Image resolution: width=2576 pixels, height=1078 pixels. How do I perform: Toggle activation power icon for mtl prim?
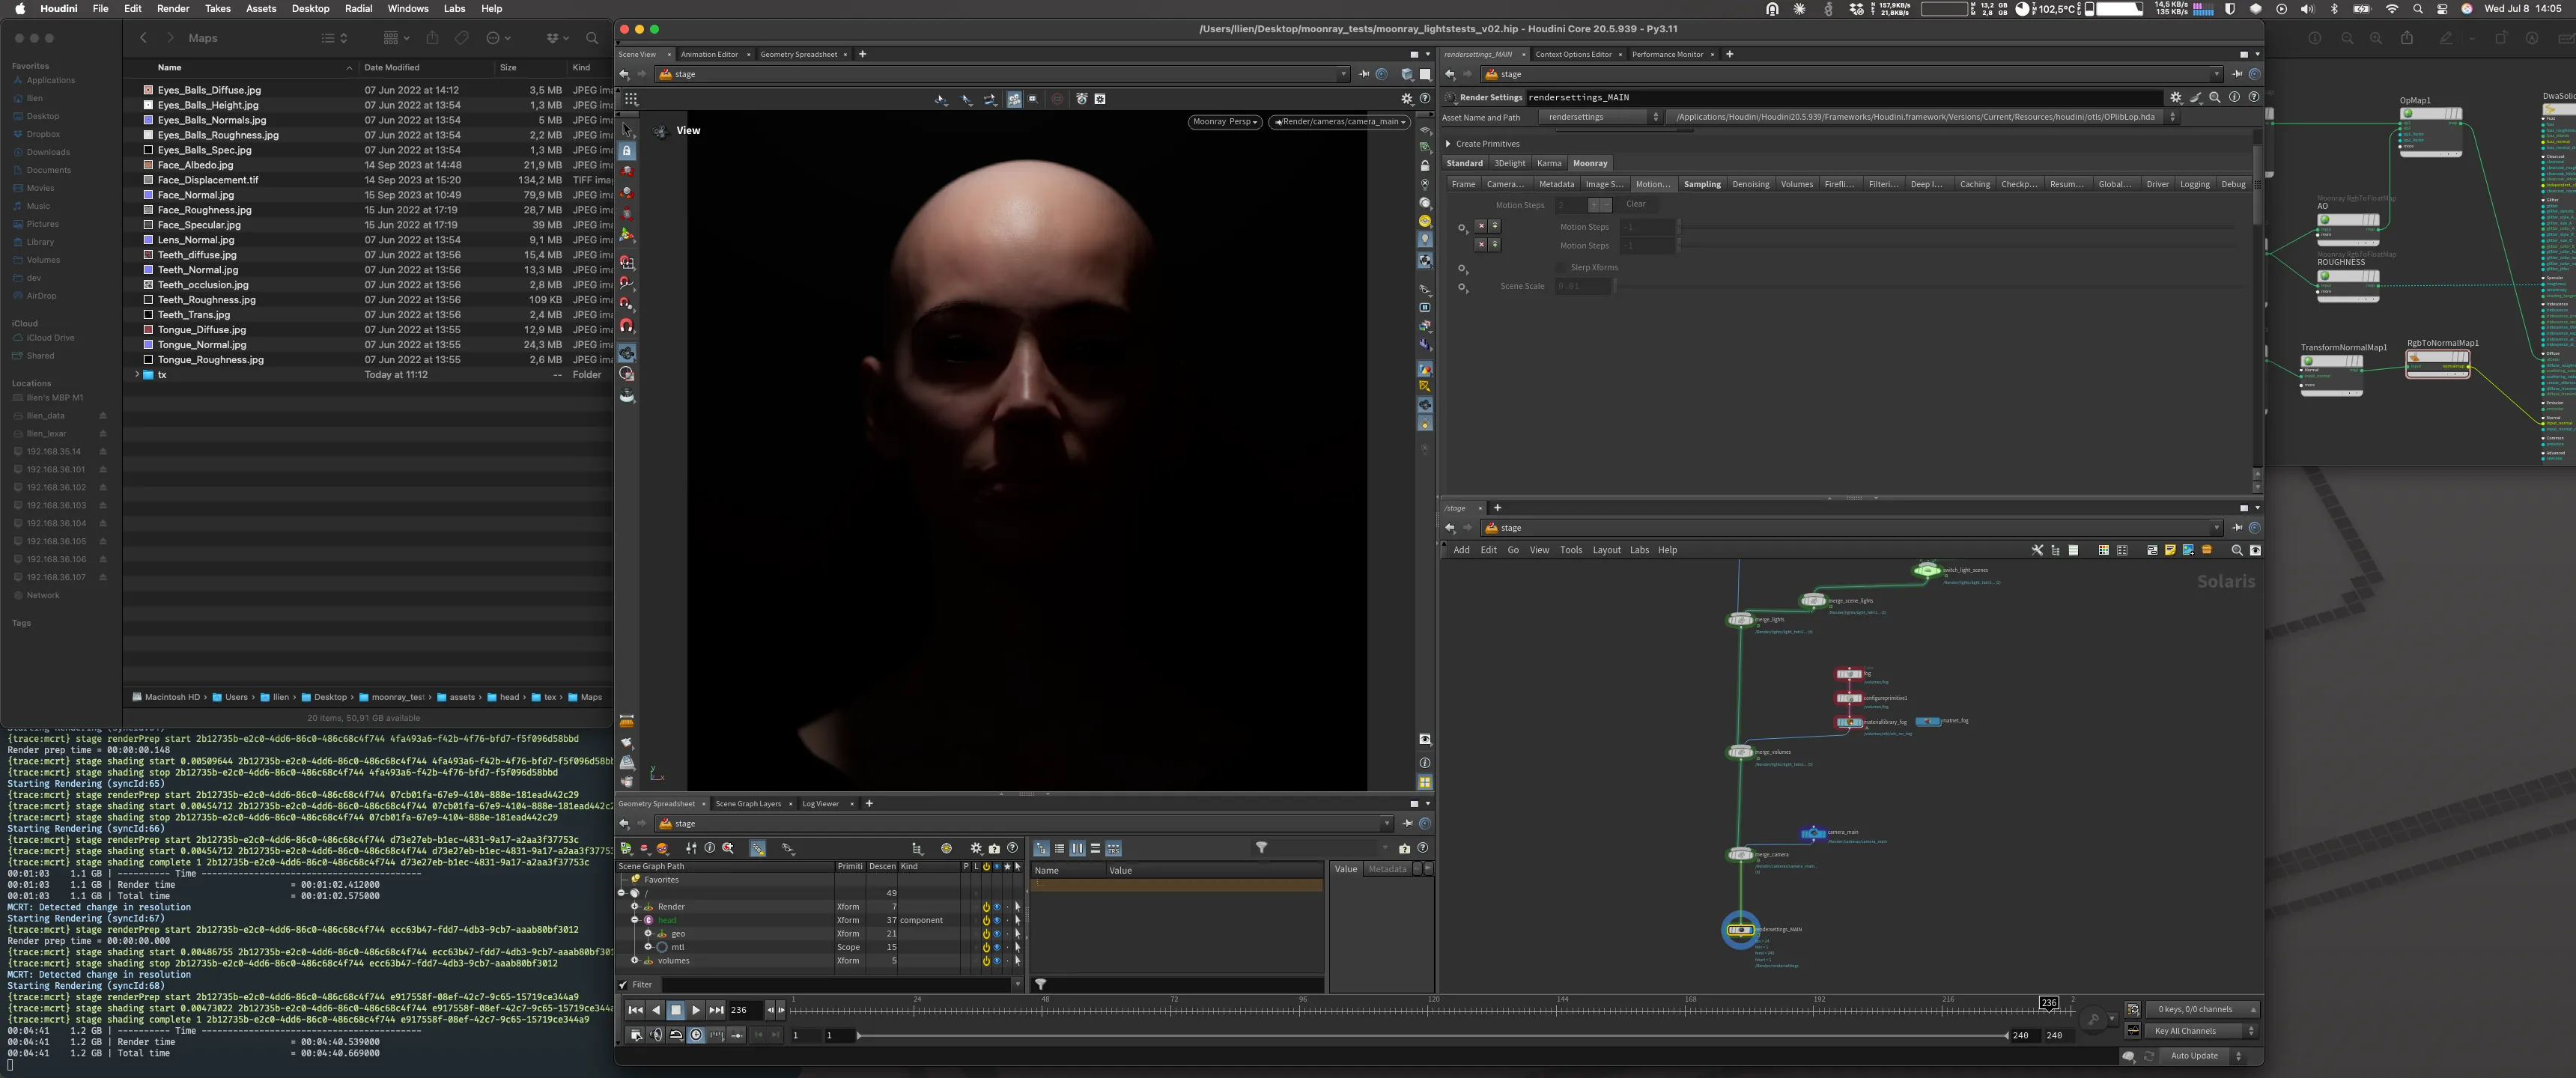pos(986,947)
